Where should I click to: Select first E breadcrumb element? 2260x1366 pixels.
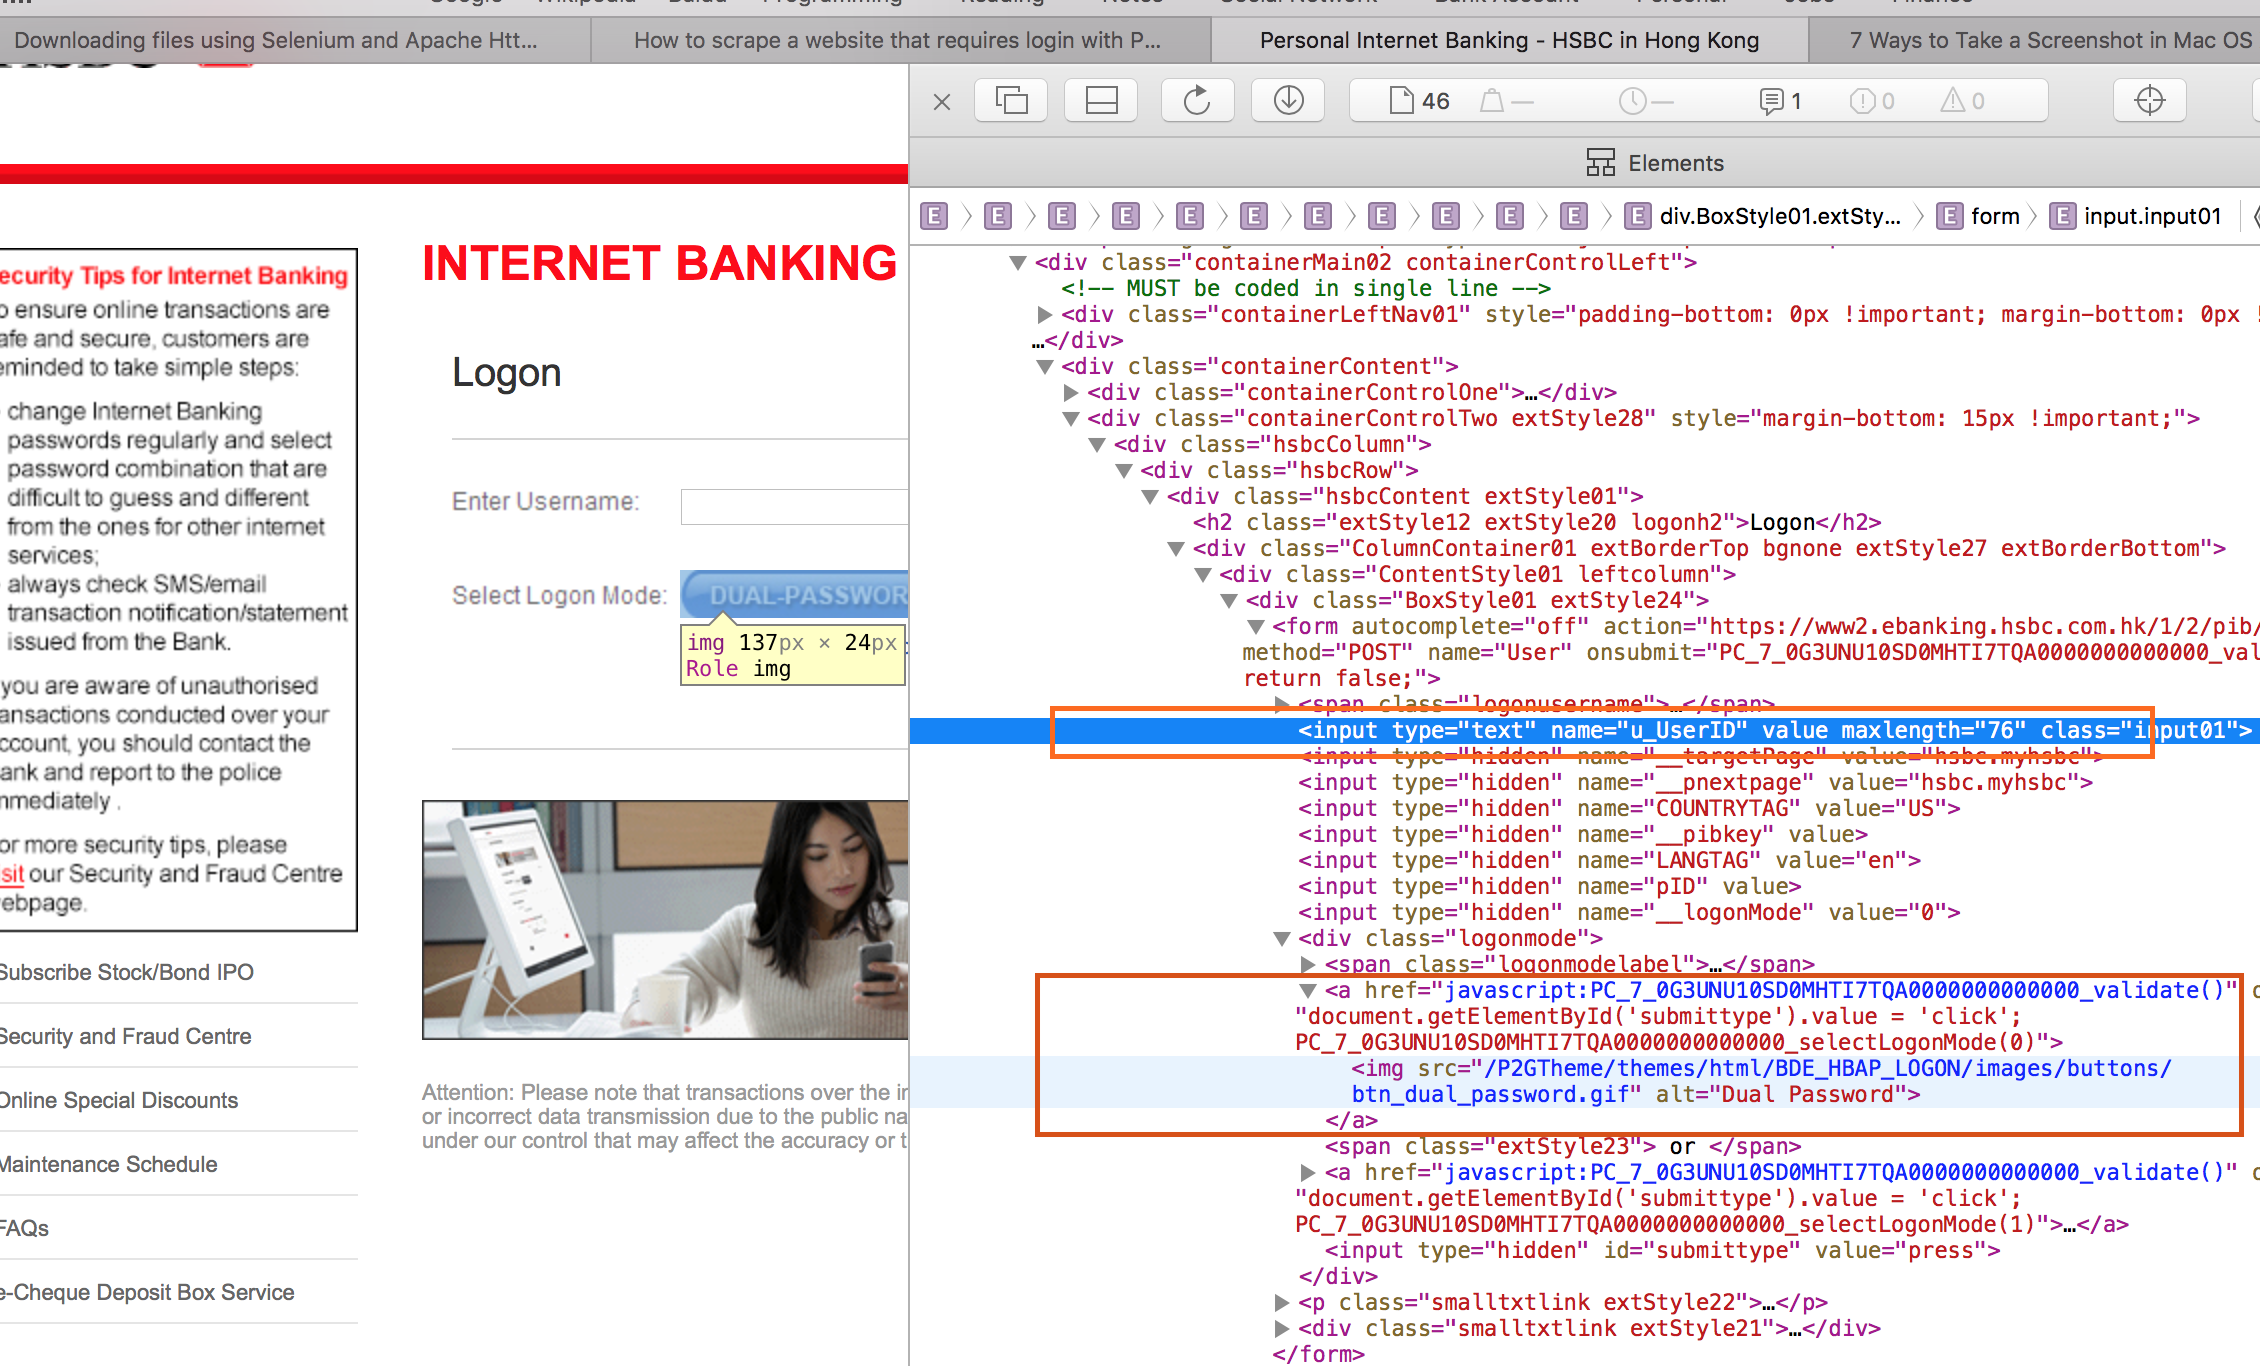coord(934,216)
